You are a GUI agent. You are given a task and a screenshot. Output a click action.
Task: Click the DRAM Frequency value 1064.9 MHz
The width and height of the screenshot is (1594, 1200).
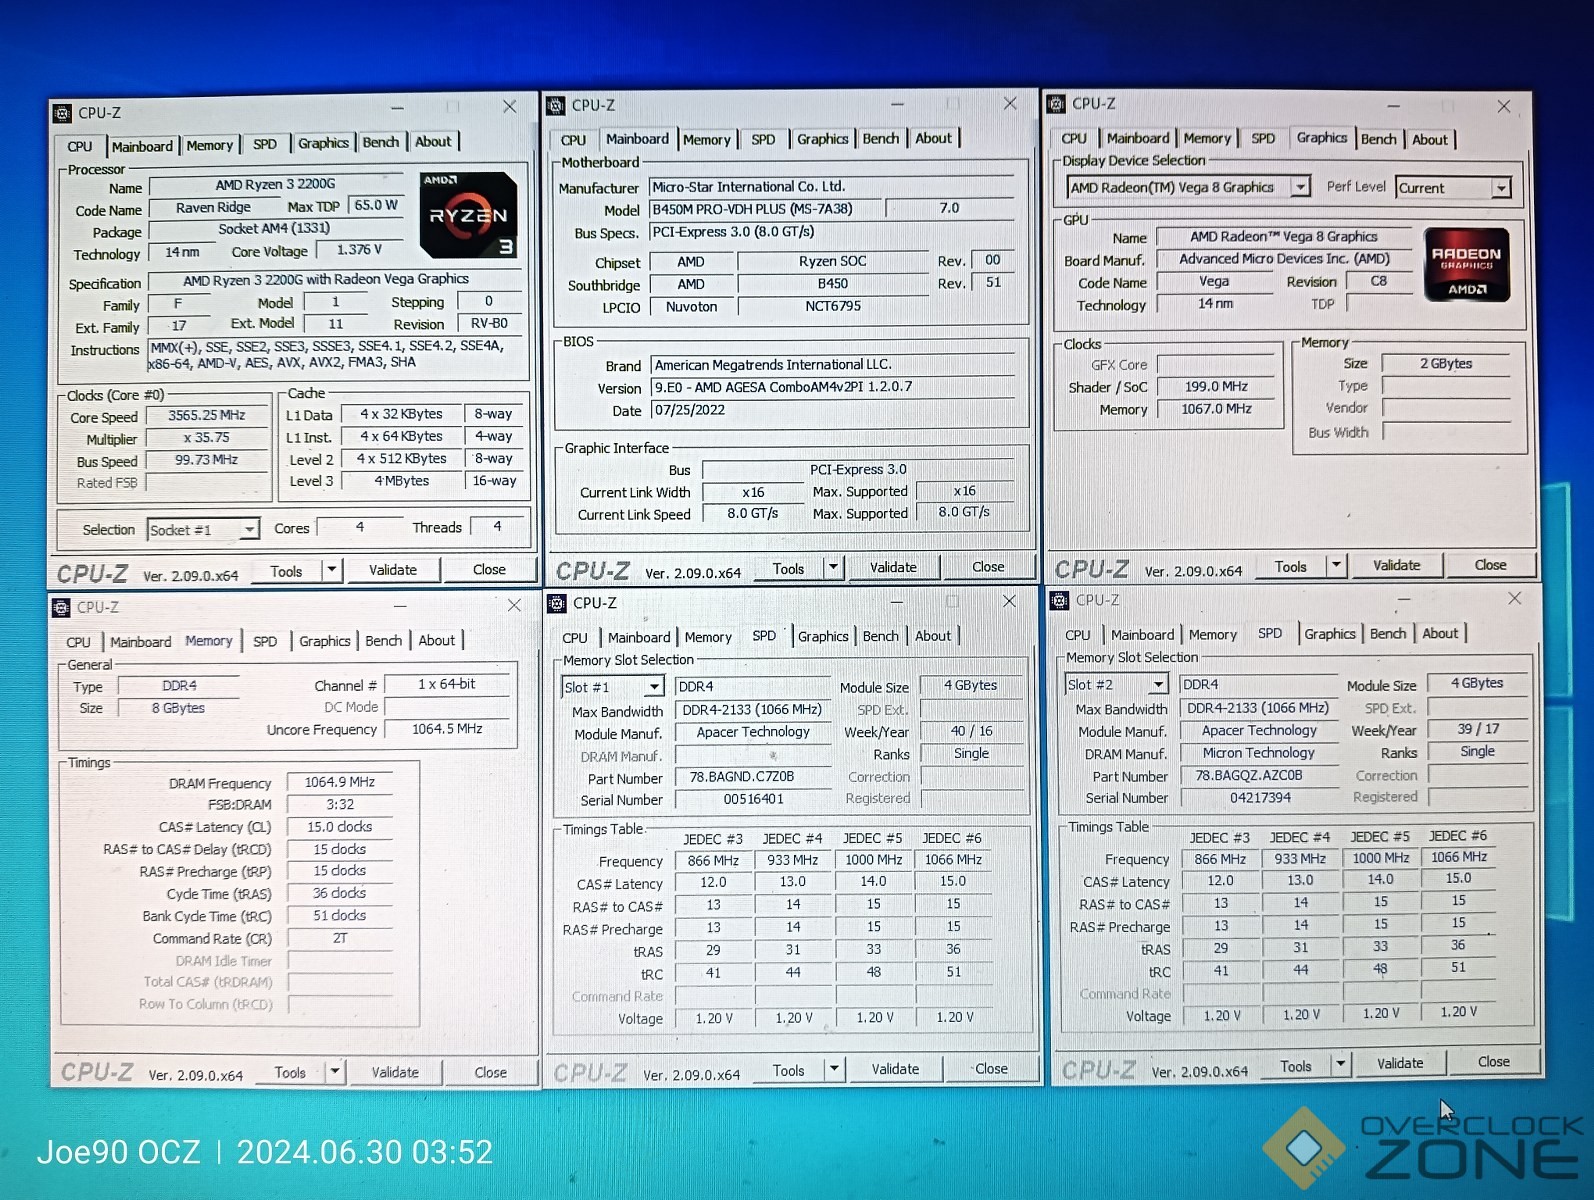(340, 782)
